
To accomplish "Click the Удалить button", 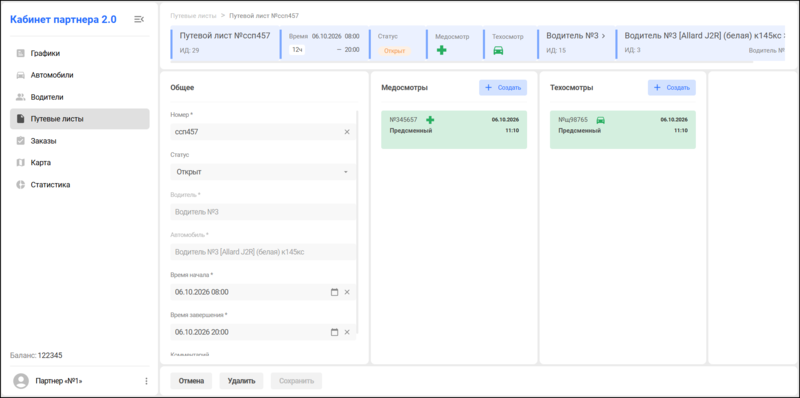I will (241, 381).
